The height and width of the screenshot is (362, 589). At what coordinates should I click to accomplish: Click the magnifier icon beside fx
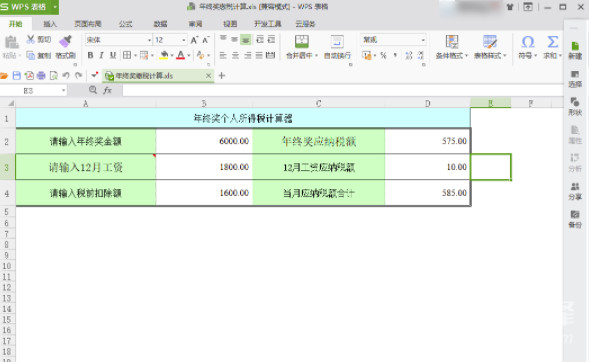(x=93, y=90)
